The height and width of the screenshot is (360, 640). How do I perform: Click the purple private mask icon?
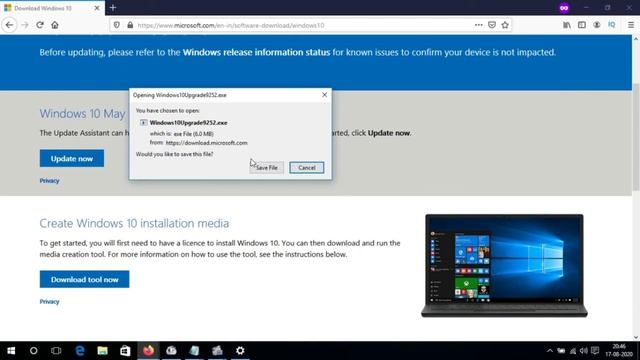[x=564, y=8]
